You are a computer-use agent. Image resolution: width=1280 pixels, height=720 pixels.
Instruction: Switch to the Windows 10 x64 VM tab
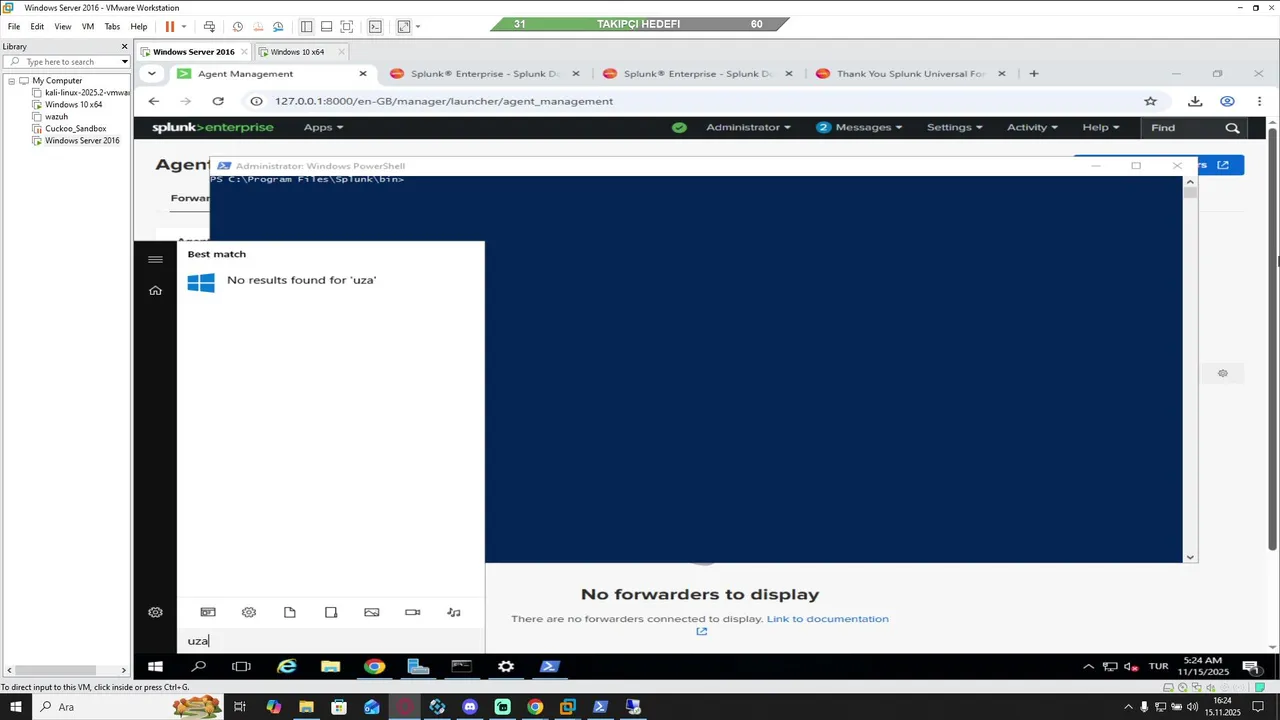click(297, 52)
